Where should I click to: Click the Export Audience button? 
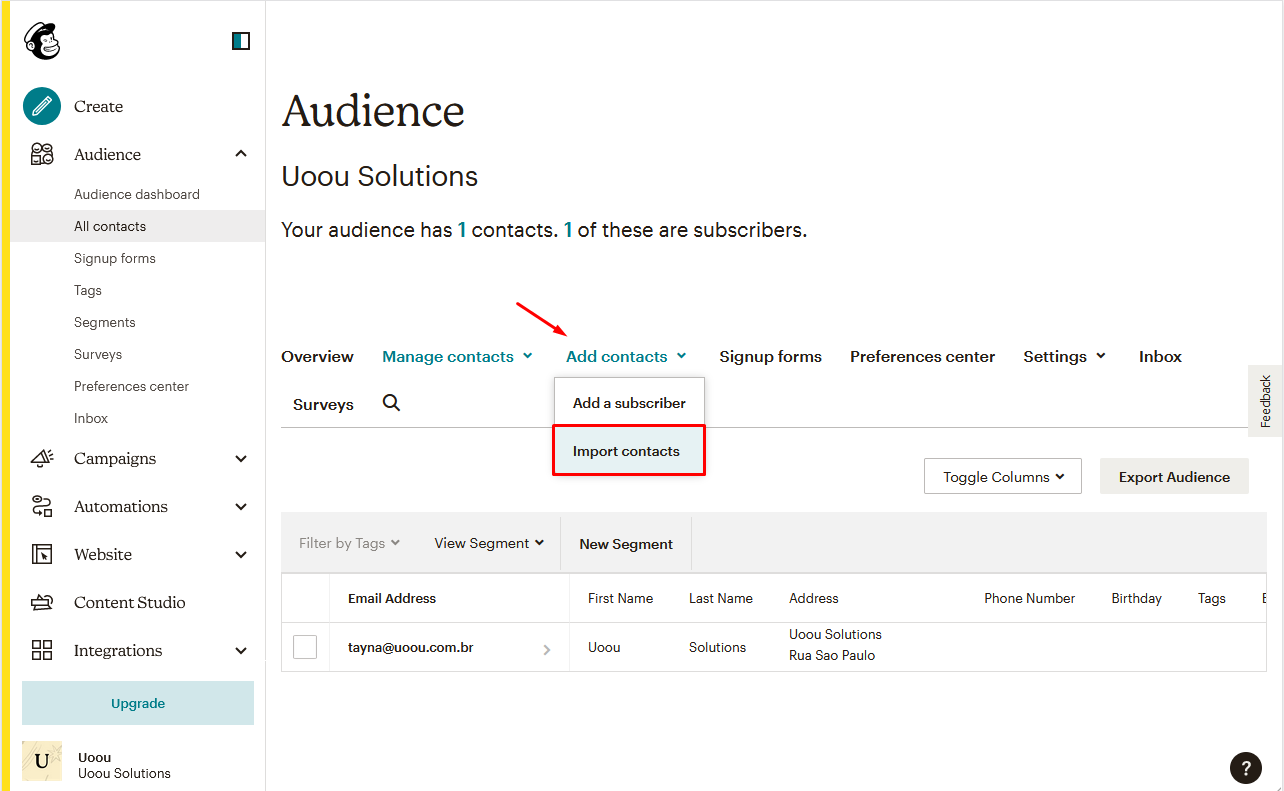pos(1174,477)
